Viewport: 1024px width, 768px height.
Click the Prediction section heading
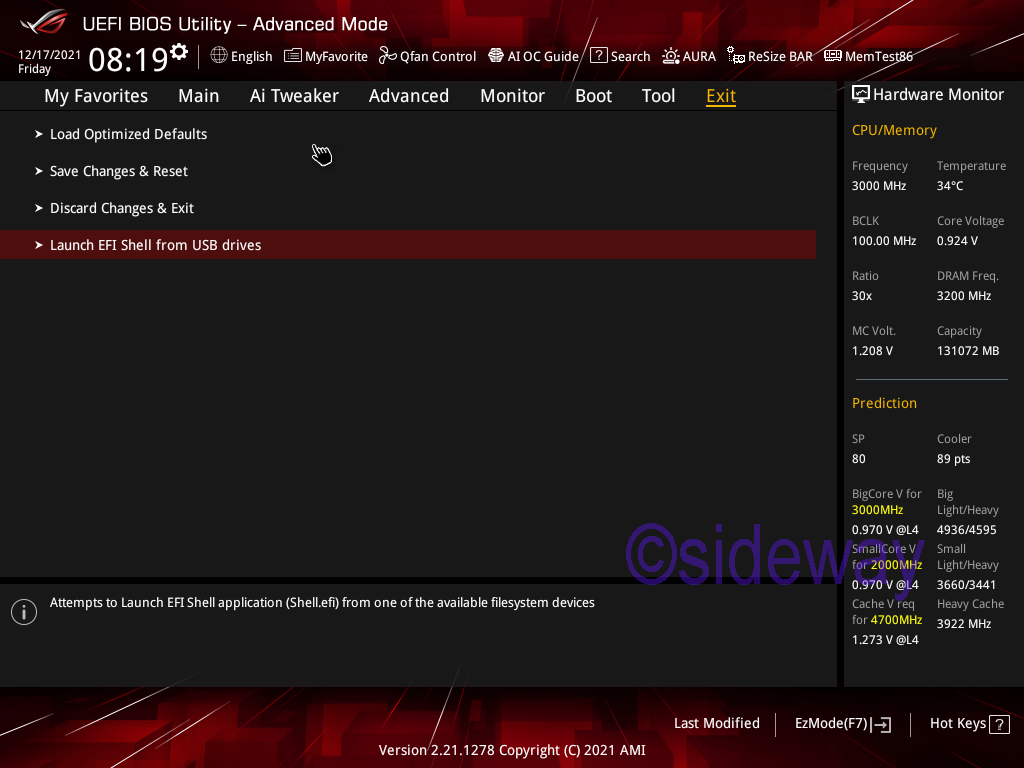pos(884,404)
